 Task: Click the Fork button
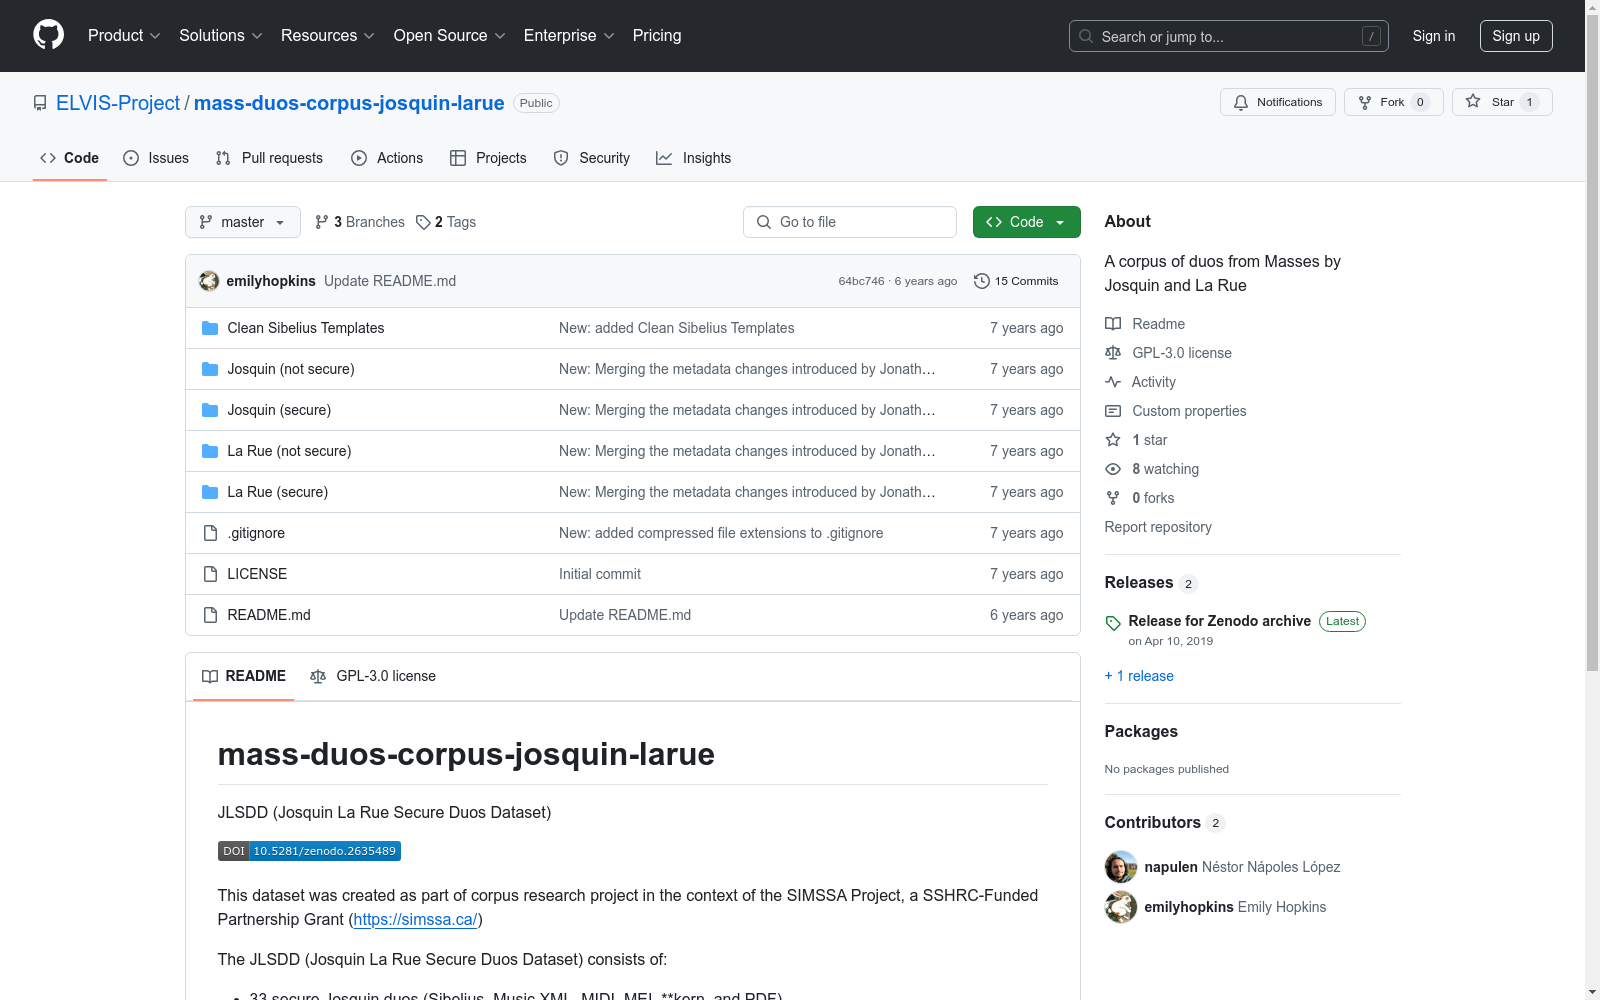[1393, 102]
